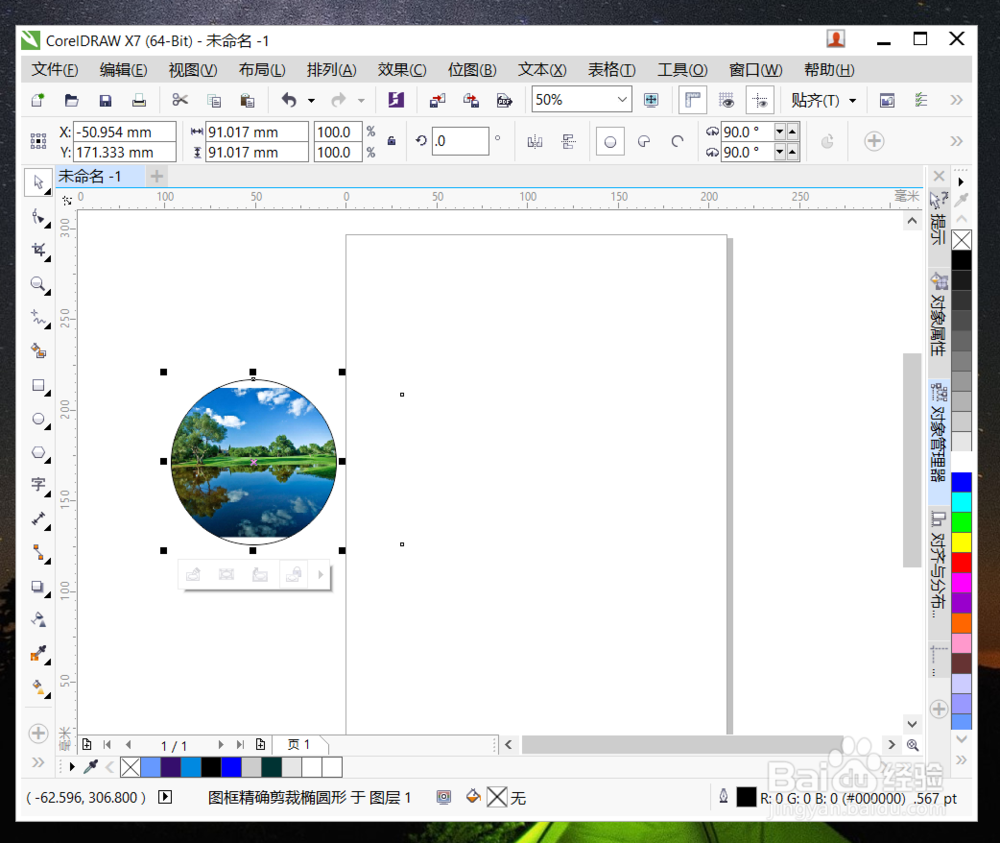Select the Color Eyedropper tool

[37, 653]
